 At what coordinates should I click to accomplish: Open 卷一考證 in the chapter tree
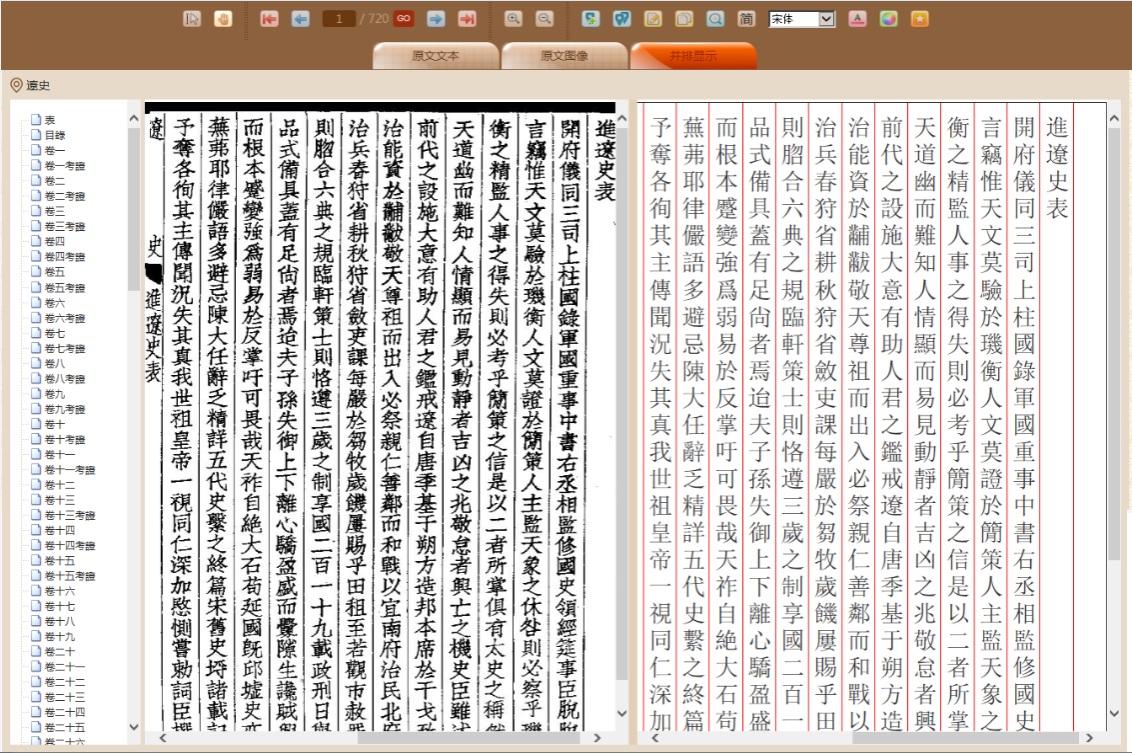(65, 165)
